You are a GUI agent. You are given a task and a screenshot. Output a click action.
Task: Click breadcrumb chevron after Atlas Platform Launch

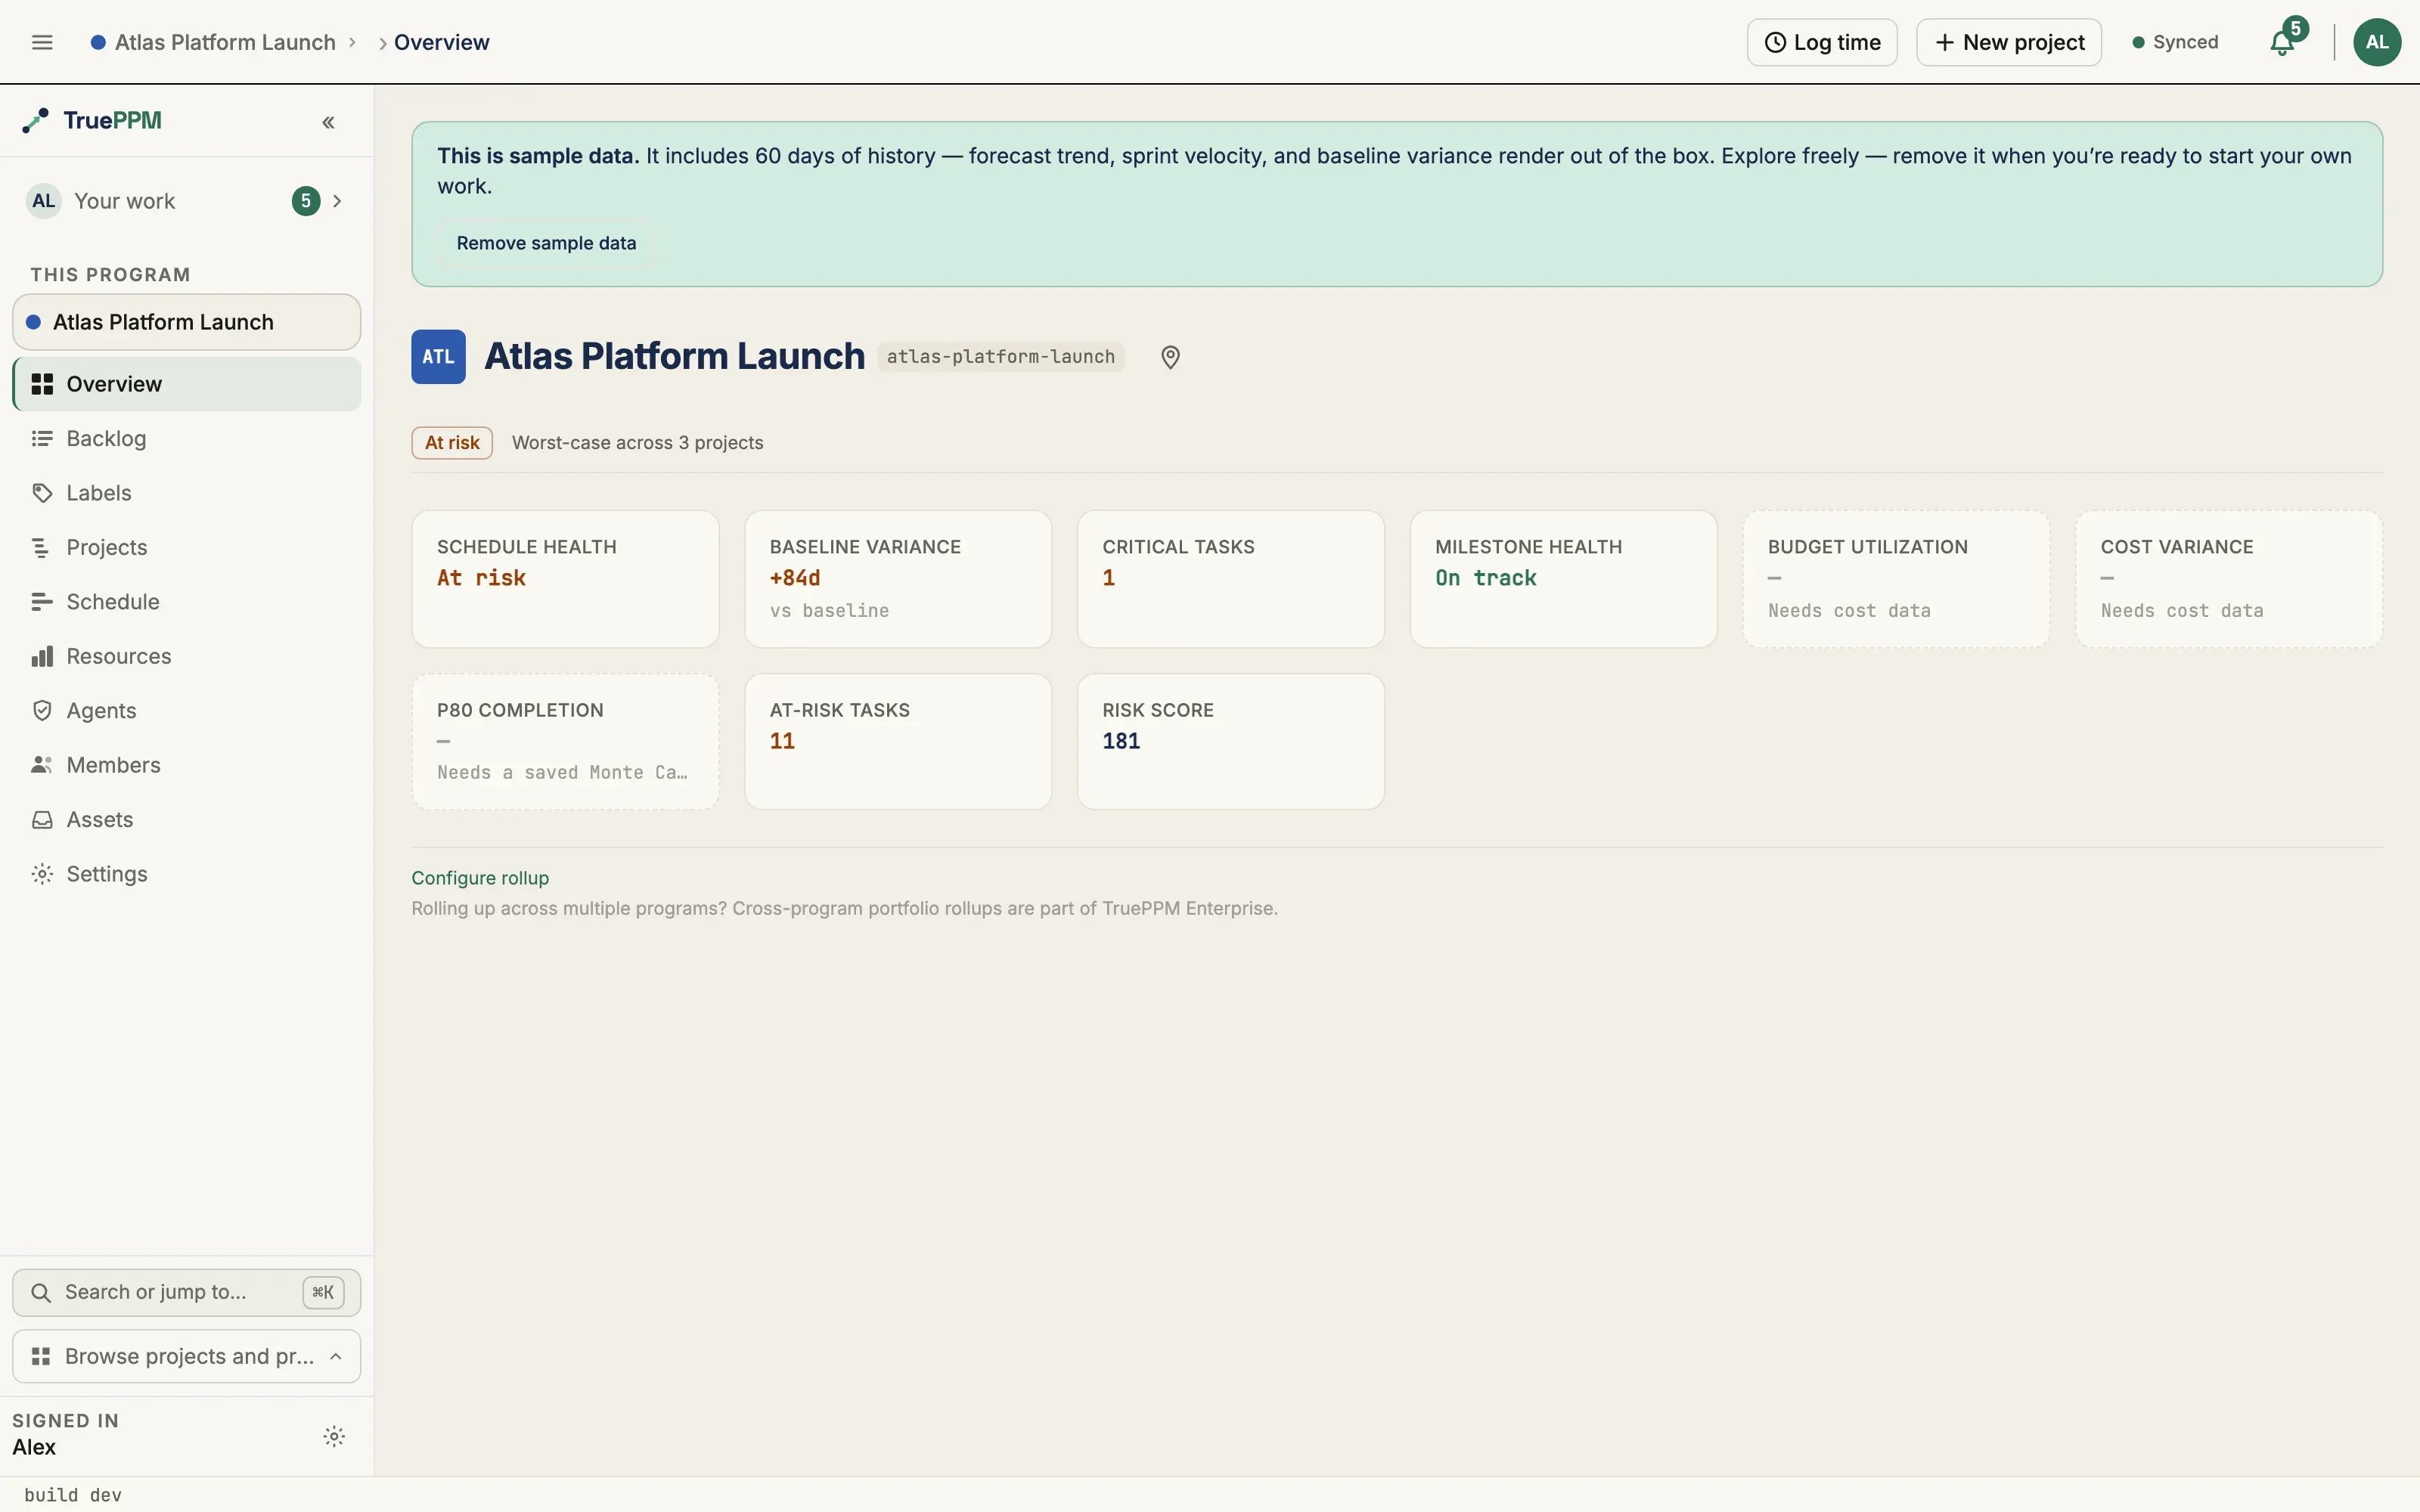(x=352, y=42)
